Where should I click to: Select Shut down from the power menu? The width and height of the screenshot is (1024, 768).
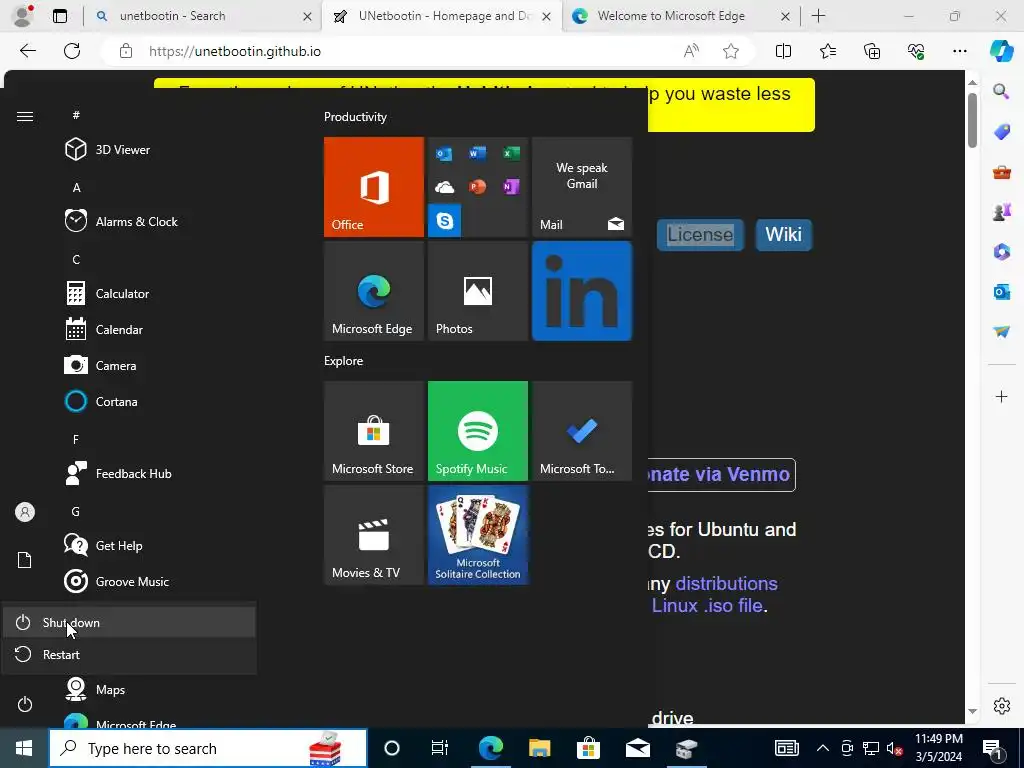pos(129,622)
